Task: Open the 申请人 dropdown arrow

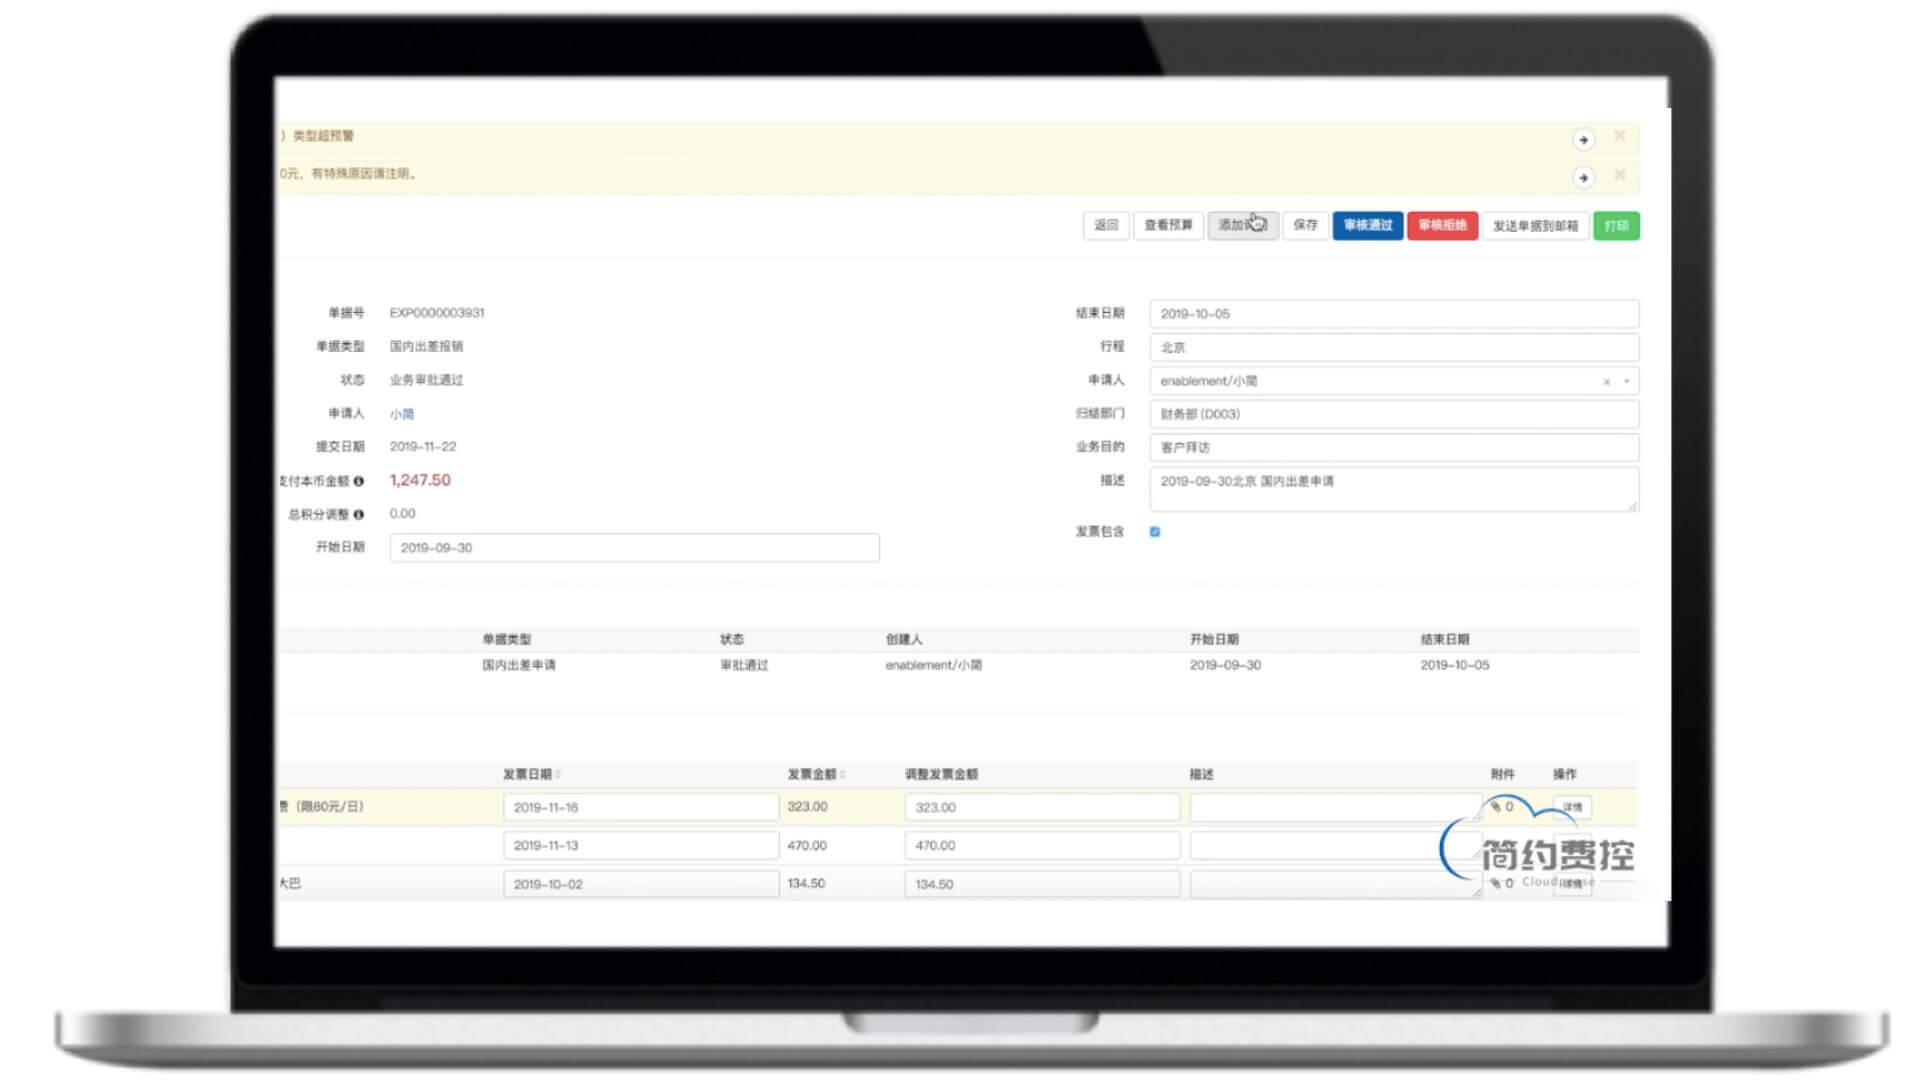Action: point(1626,381)
